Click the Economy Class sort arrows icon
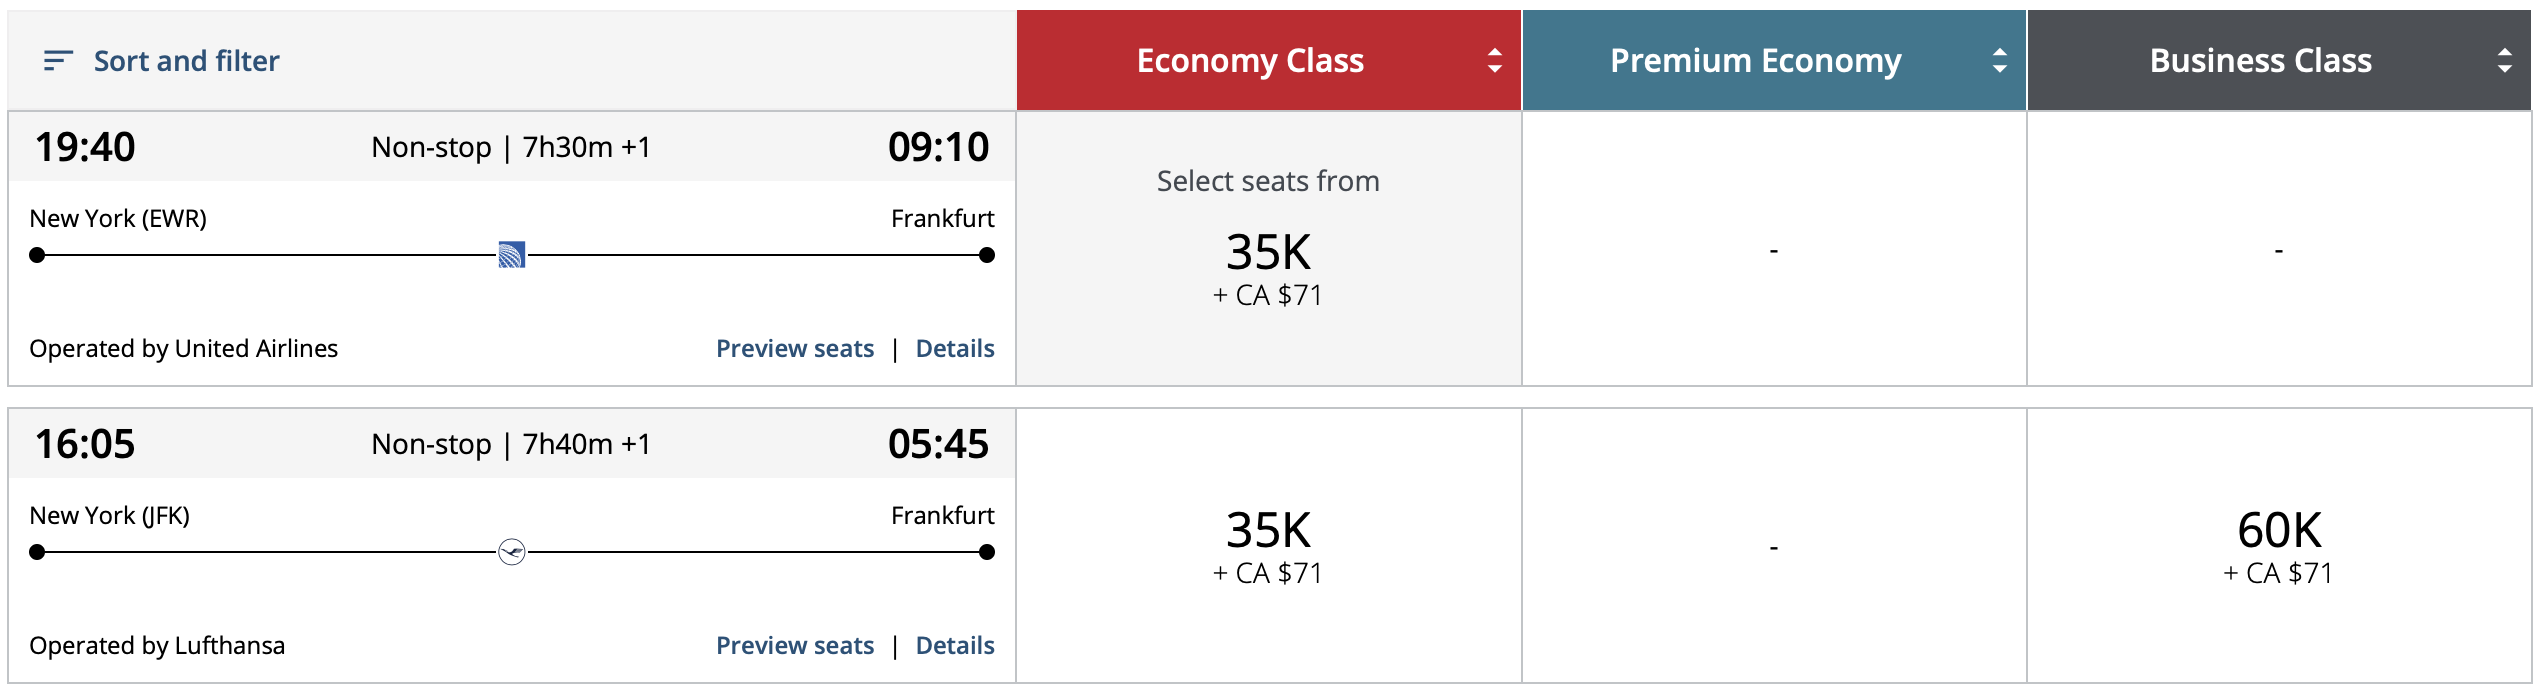 click(x=1494, y=61)
